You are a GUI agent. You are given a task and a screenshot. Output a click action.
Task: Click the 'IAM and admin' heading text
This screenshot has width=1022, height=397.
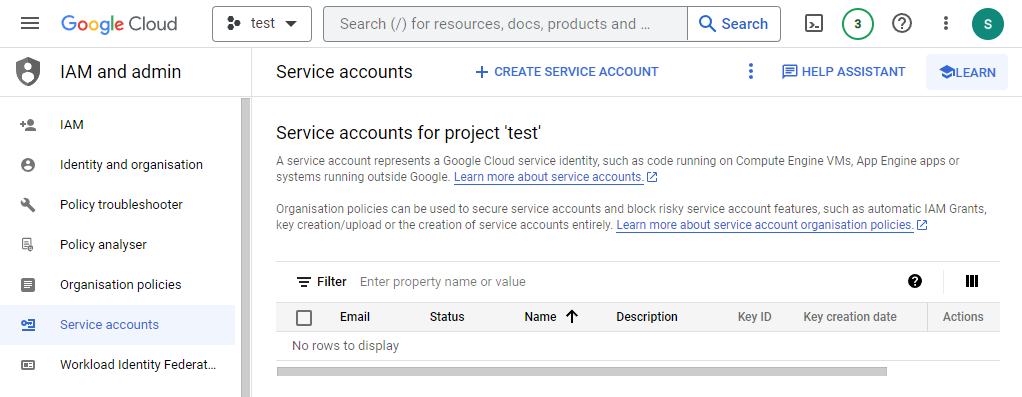tap(121, 72)
